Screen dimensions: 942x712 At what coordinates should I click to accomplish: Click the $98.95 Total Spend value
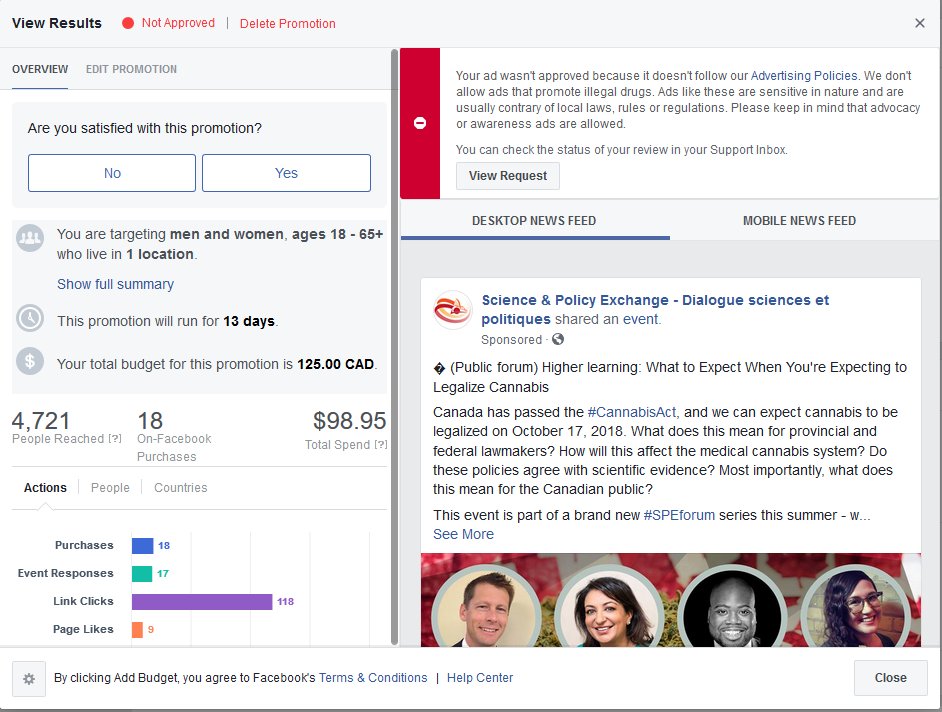coord(350,420)
